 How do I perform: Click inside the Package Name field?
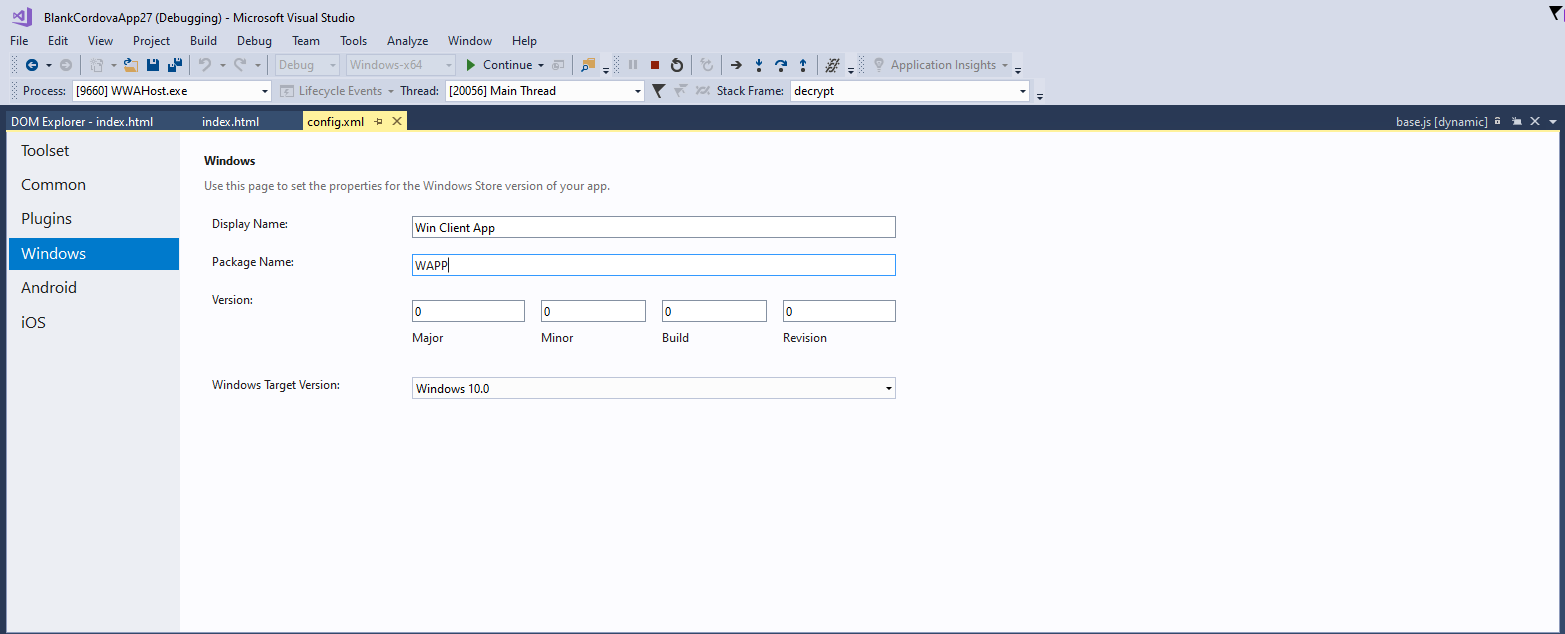point(653,264)
